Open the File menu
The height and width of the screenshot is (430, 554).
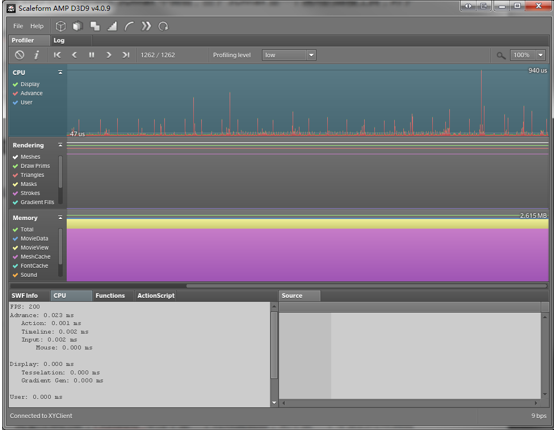(18, 26)
